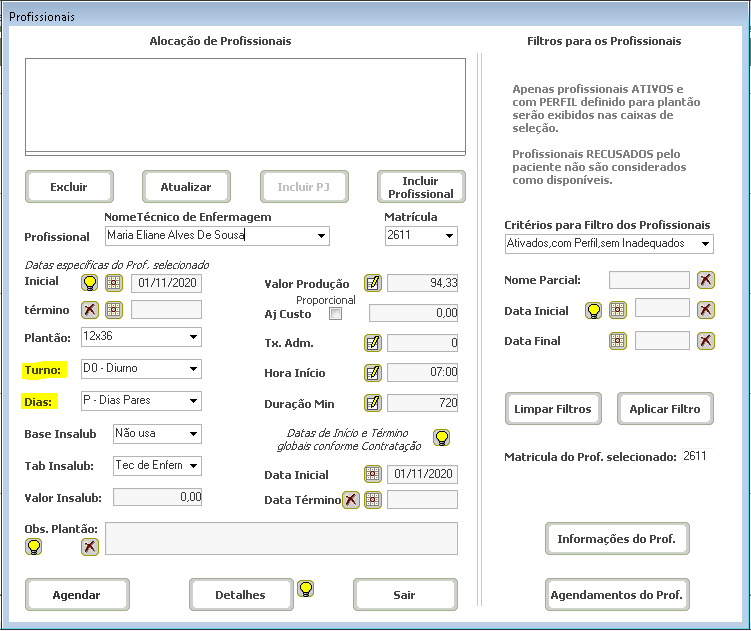
Task: Expand the Turno D0 - Diurno dropdown
Action: coord(193,369)
